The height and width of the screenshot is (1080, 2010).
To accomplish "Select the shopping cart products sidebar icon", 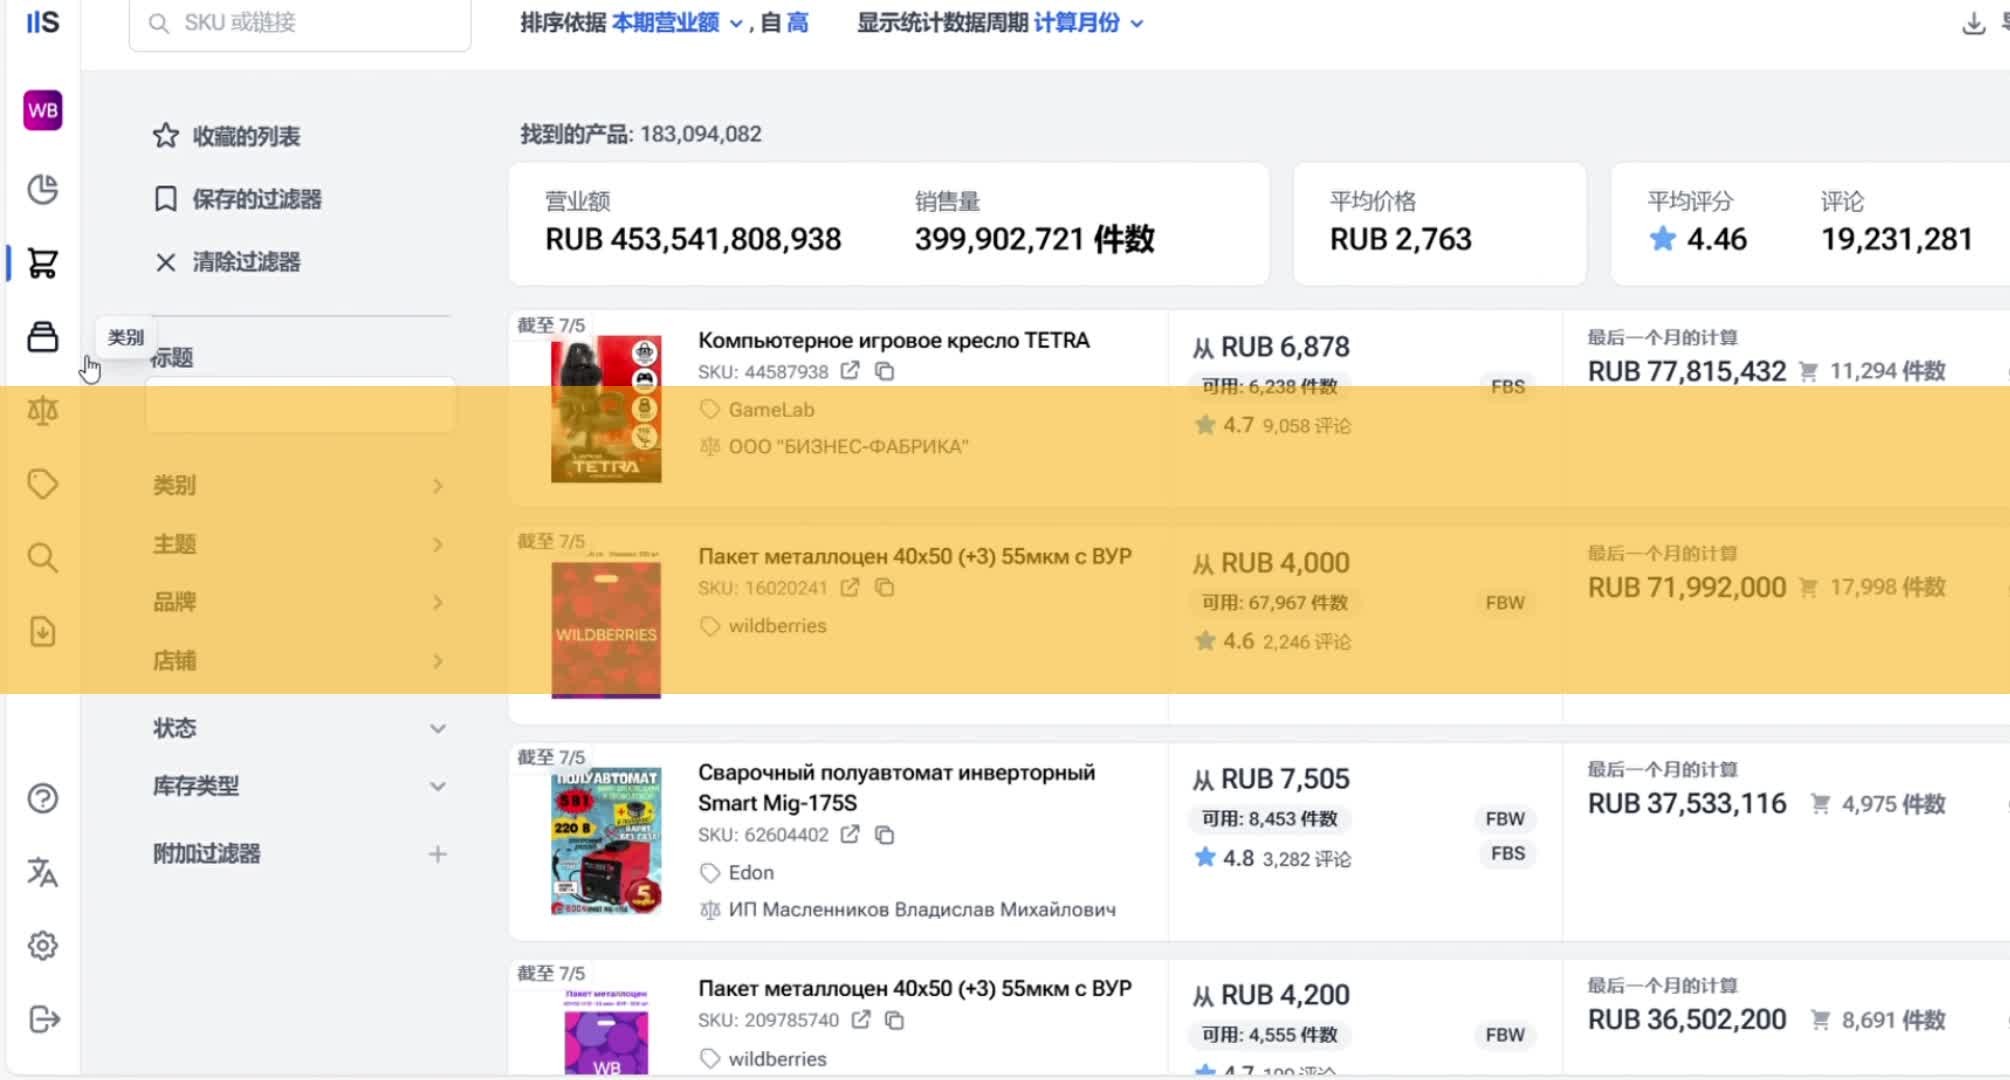I will pyautogui.click(x=42, y=263).
